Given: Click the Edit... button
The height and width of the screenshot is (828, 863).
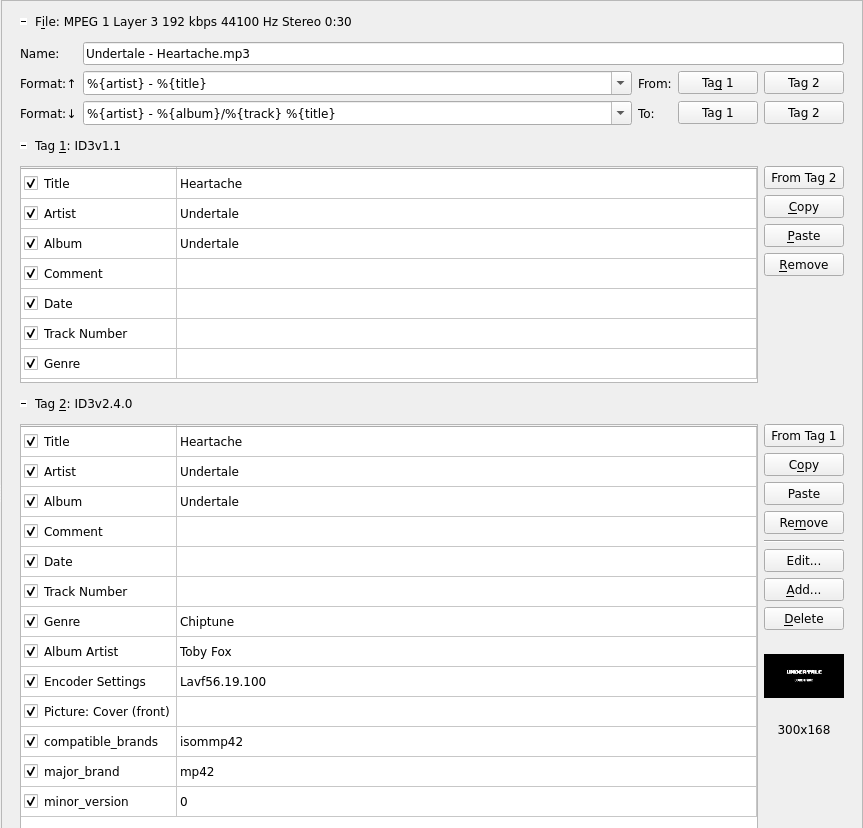Looking at the screenshot, I should point(804,560).
